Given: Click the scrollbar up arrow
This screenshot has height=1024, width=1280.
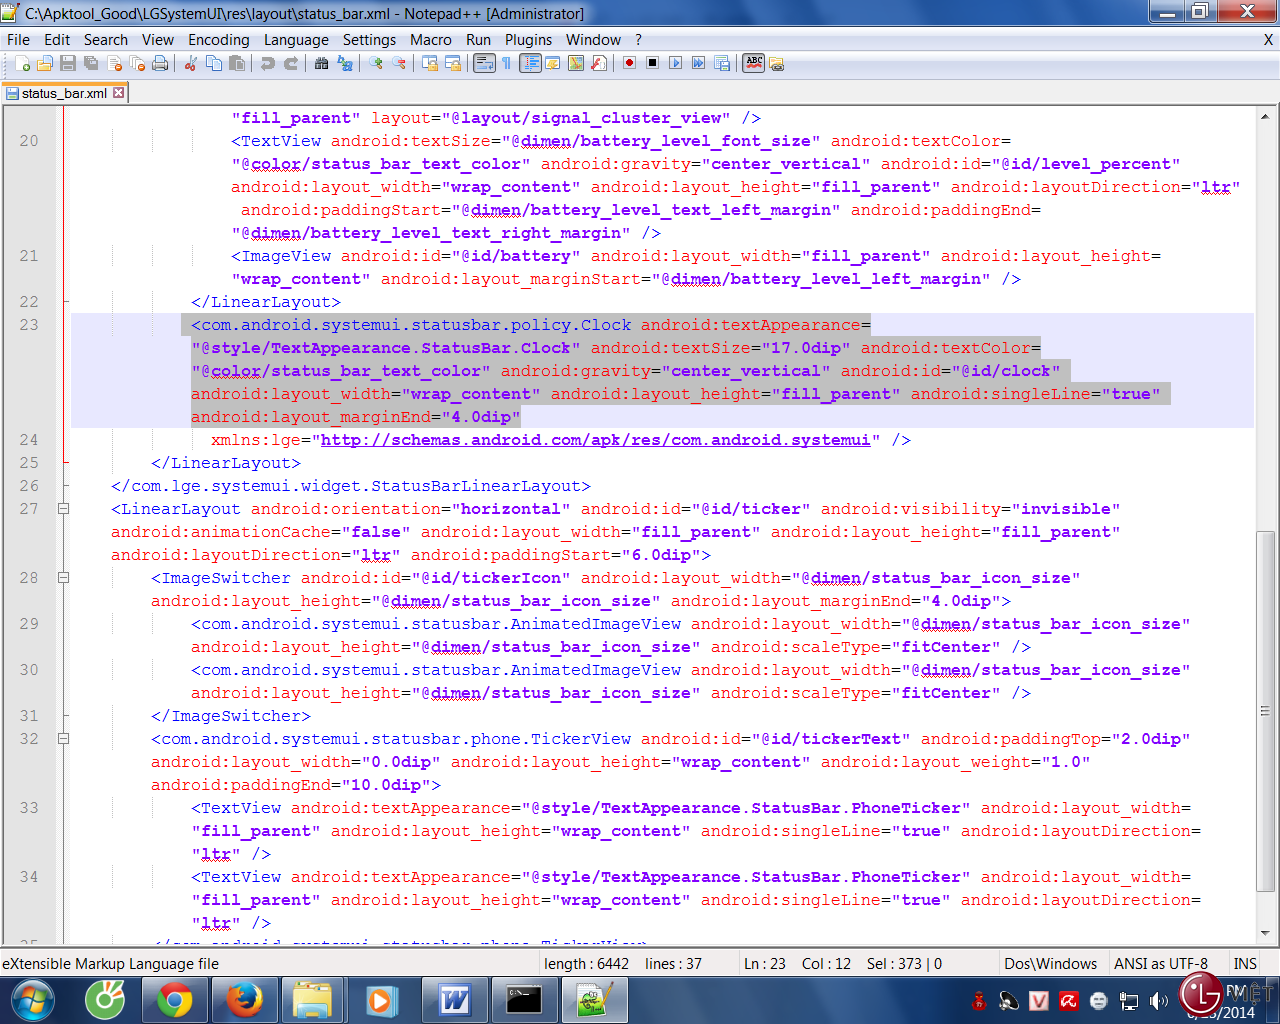Looking at the screenshot, I should [x=1265, y=115].
